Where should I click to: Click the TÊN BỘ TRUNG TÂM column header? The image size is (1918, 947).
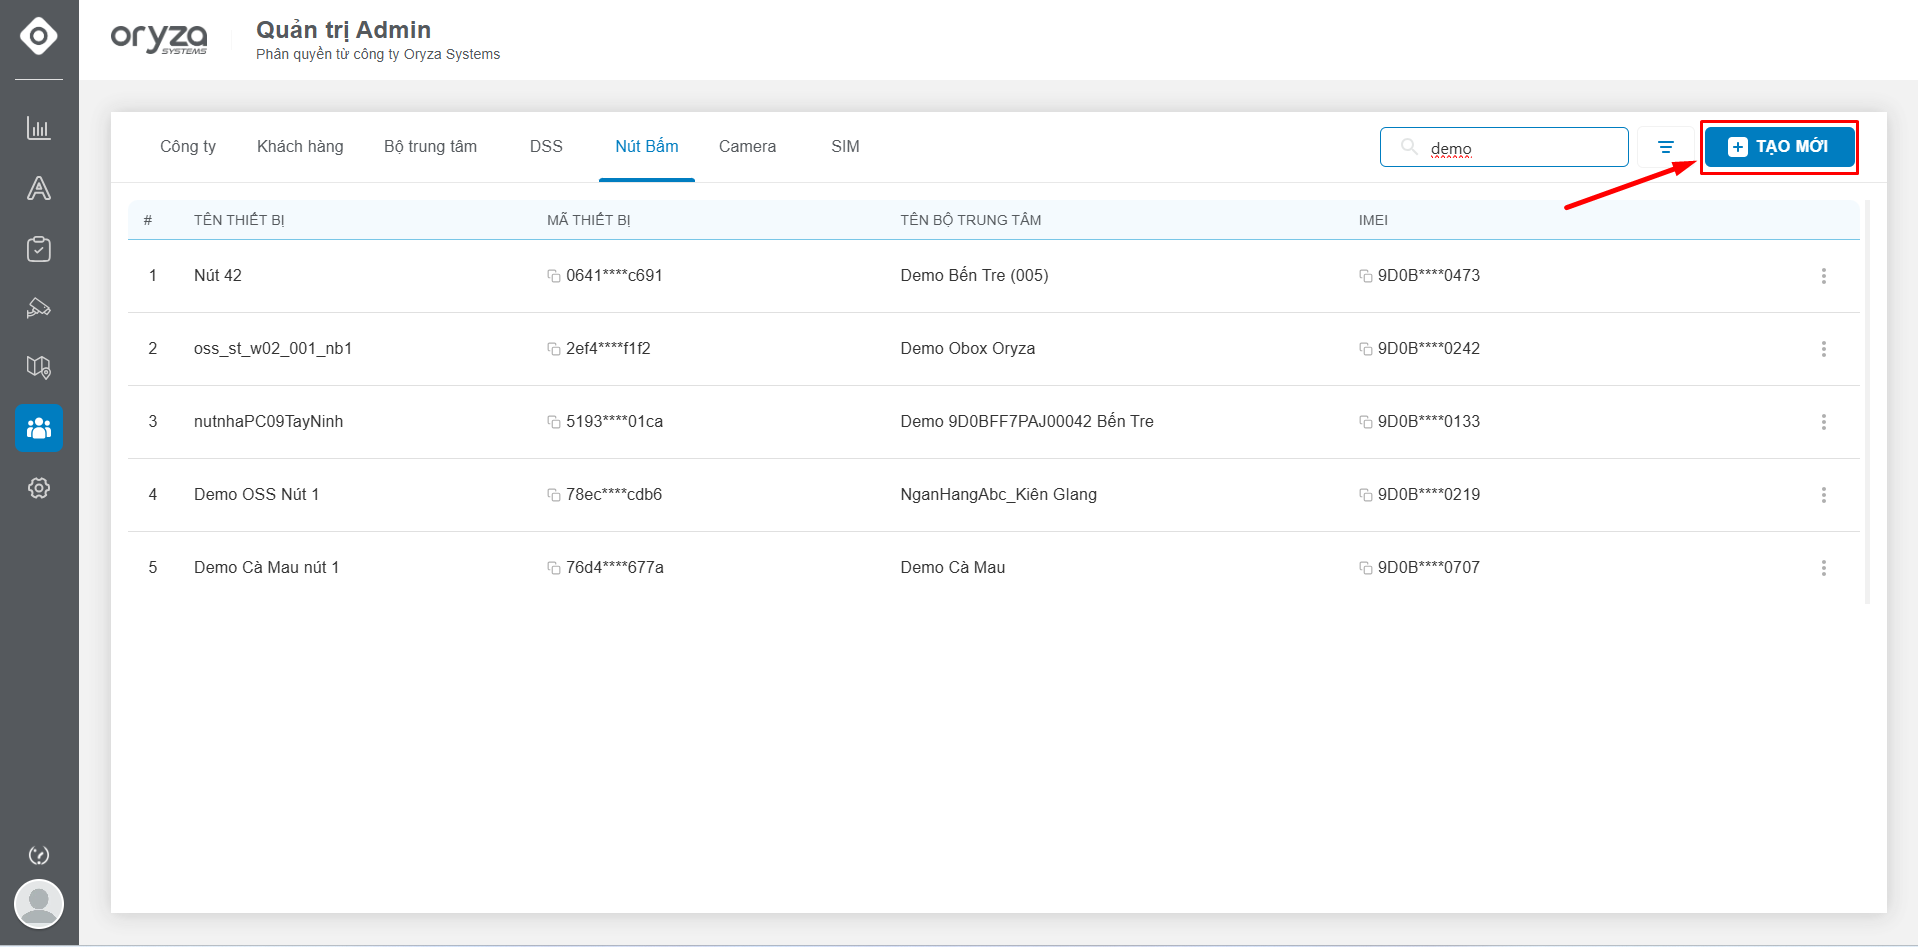coord(971,220)
